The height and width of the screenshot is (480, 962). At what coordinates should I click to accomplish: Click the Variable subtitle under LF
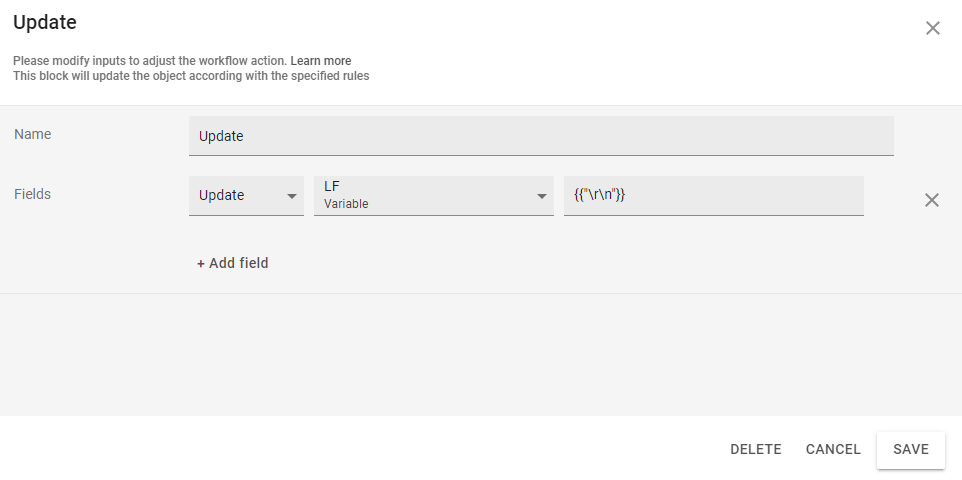pos(346,204)
